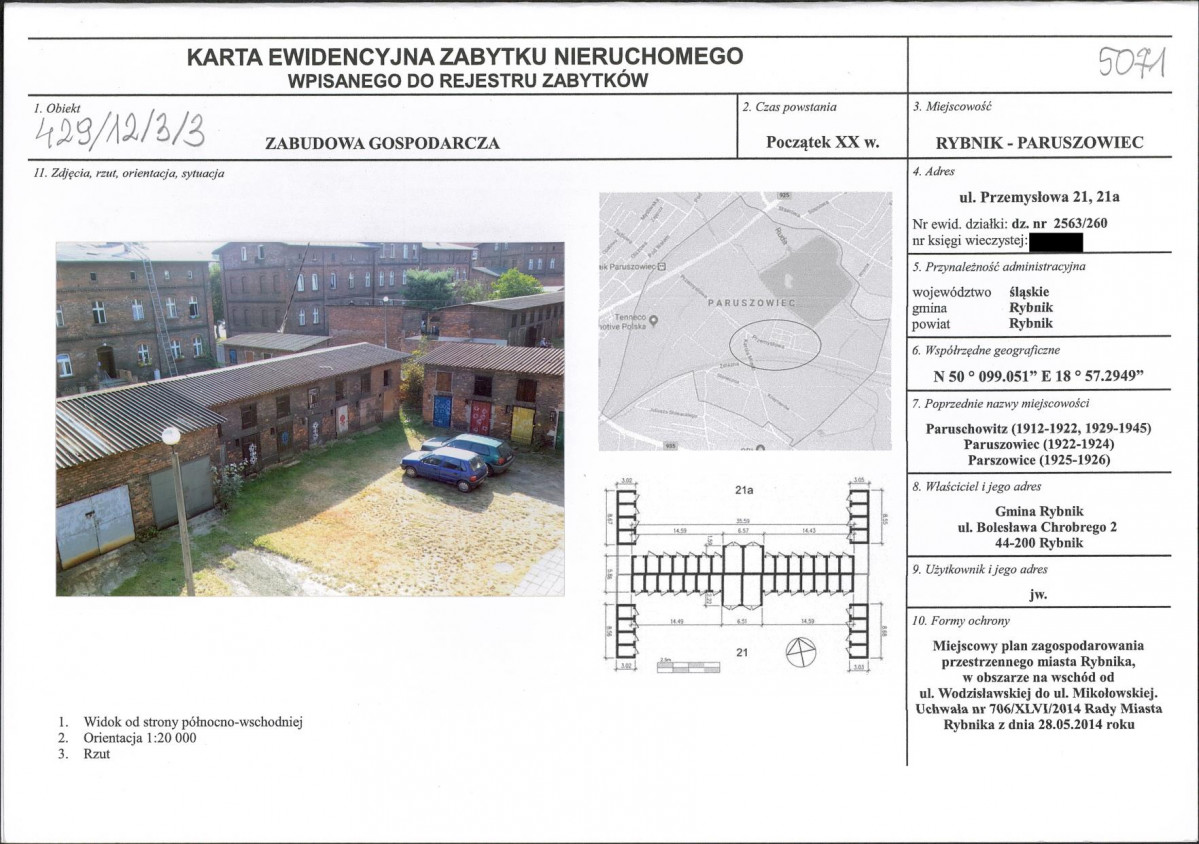Click the text Paruschowitz (1912-1922, 1929-1945)

1038,428
